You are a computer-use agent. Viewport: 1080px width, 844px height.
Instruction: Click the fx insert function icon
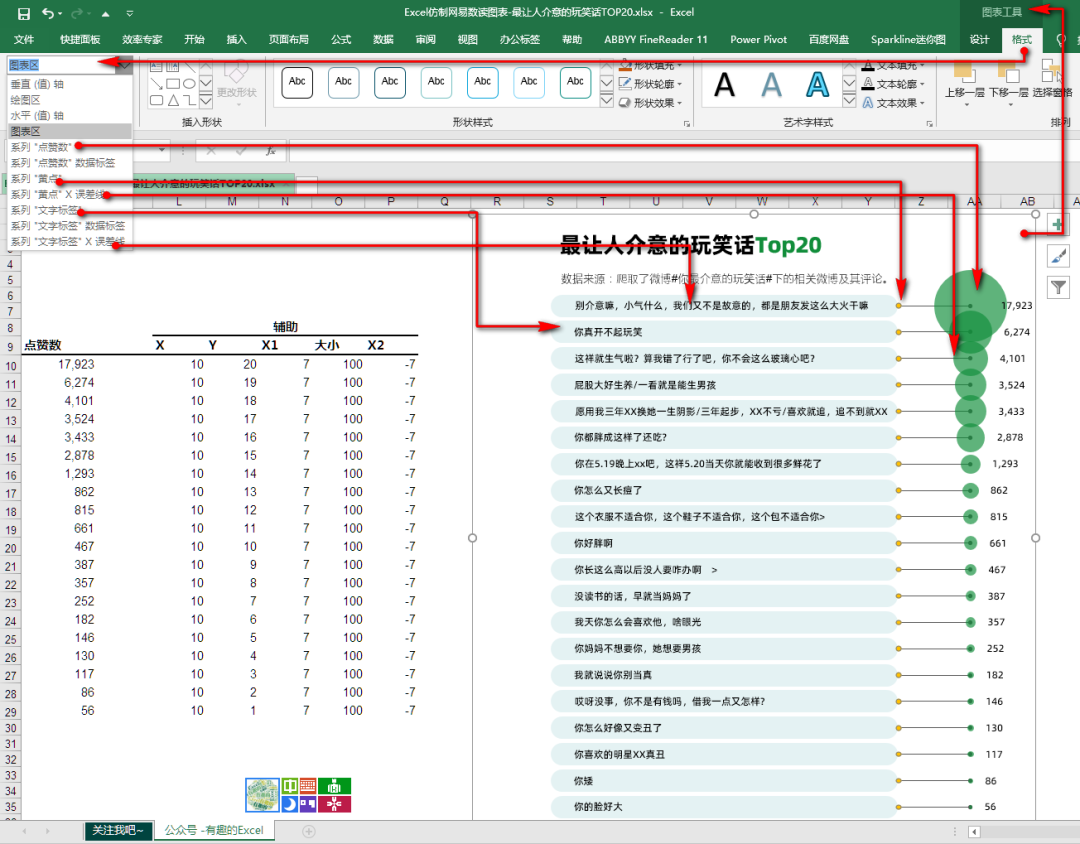[271, 150]
